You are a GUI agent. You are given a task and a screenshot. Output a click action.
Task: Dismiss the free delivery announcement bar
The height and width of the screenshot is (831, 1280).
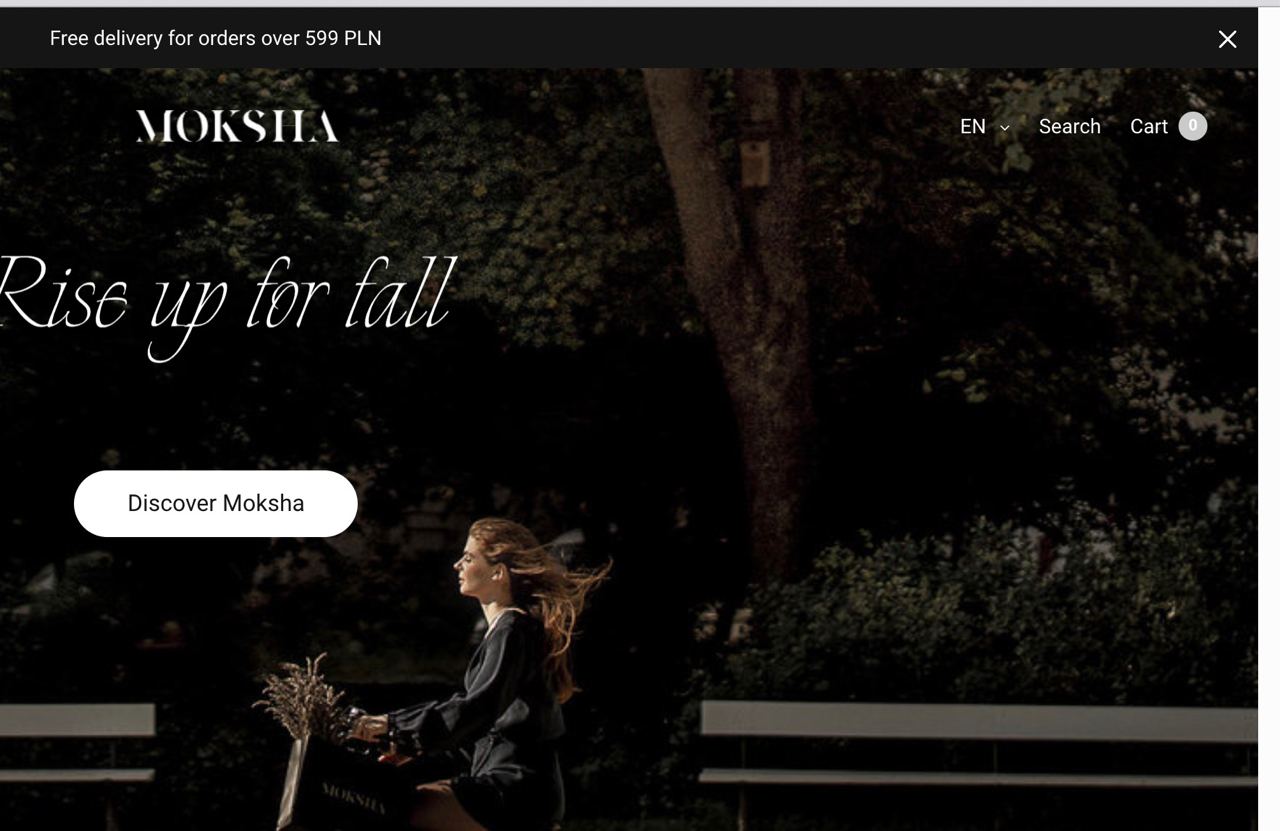point(1227,39)
